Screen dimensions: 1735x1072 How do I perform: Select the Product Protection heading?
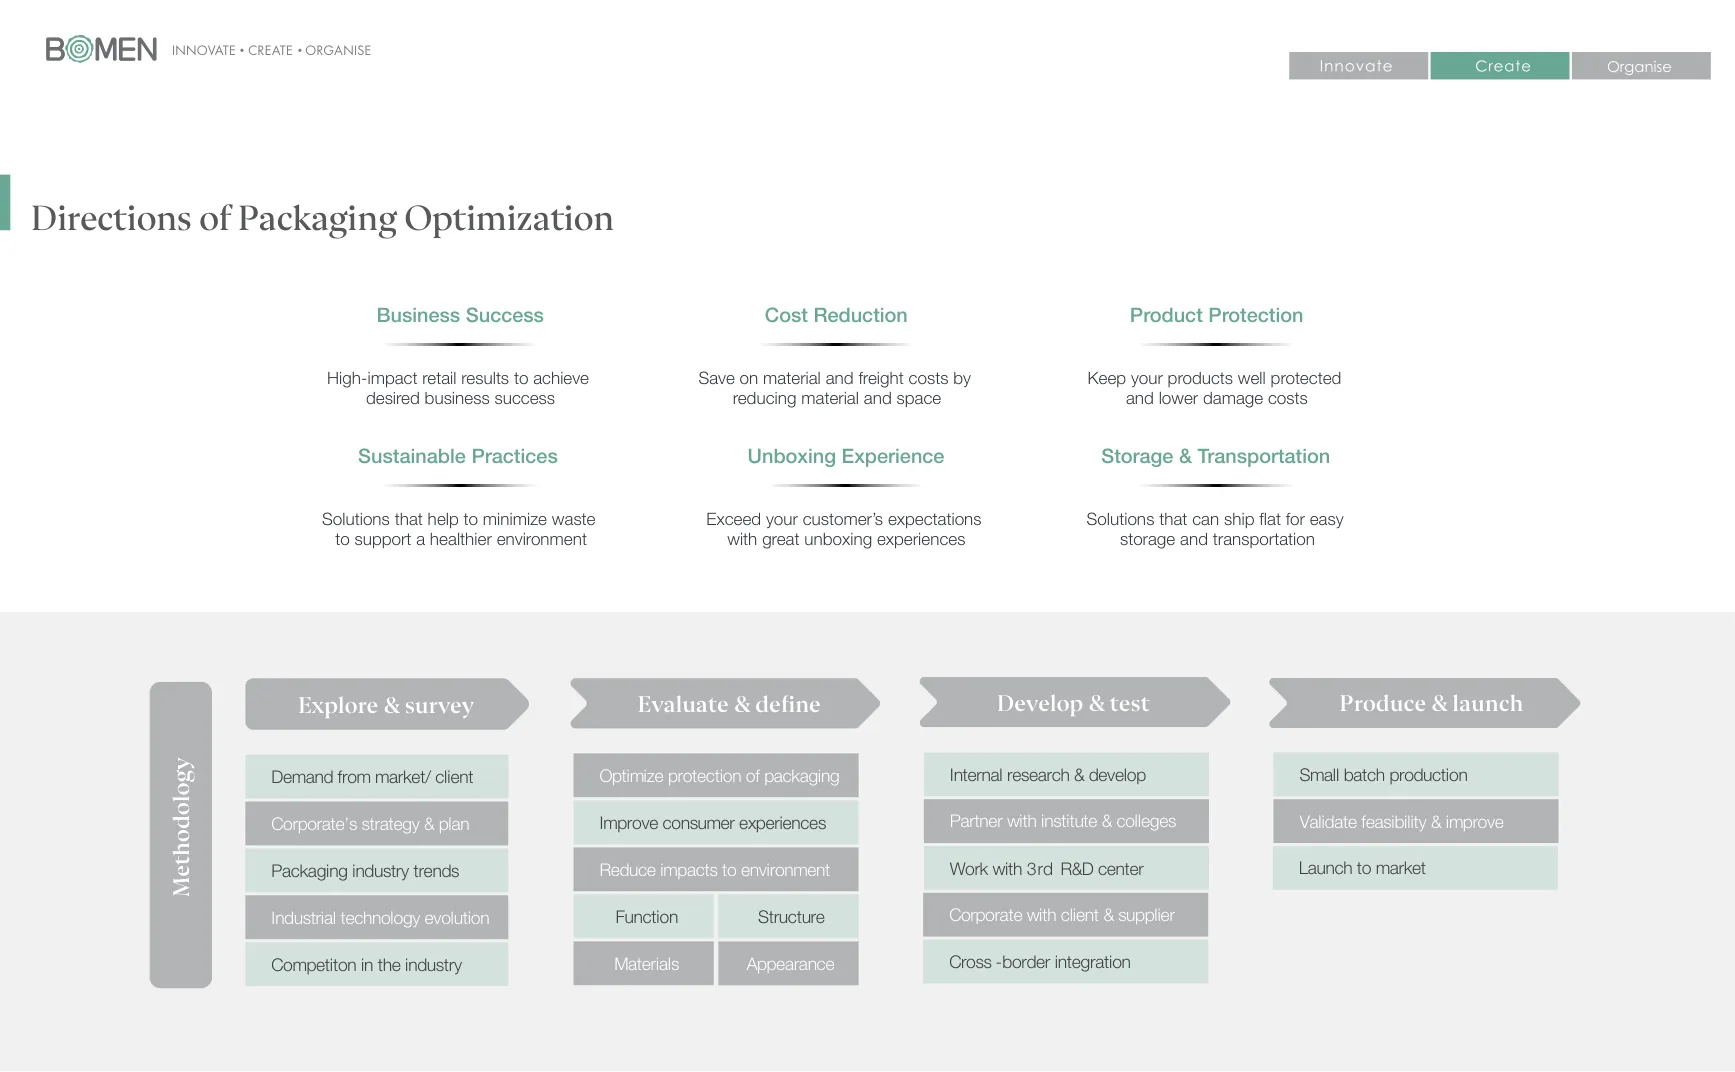1216,316
